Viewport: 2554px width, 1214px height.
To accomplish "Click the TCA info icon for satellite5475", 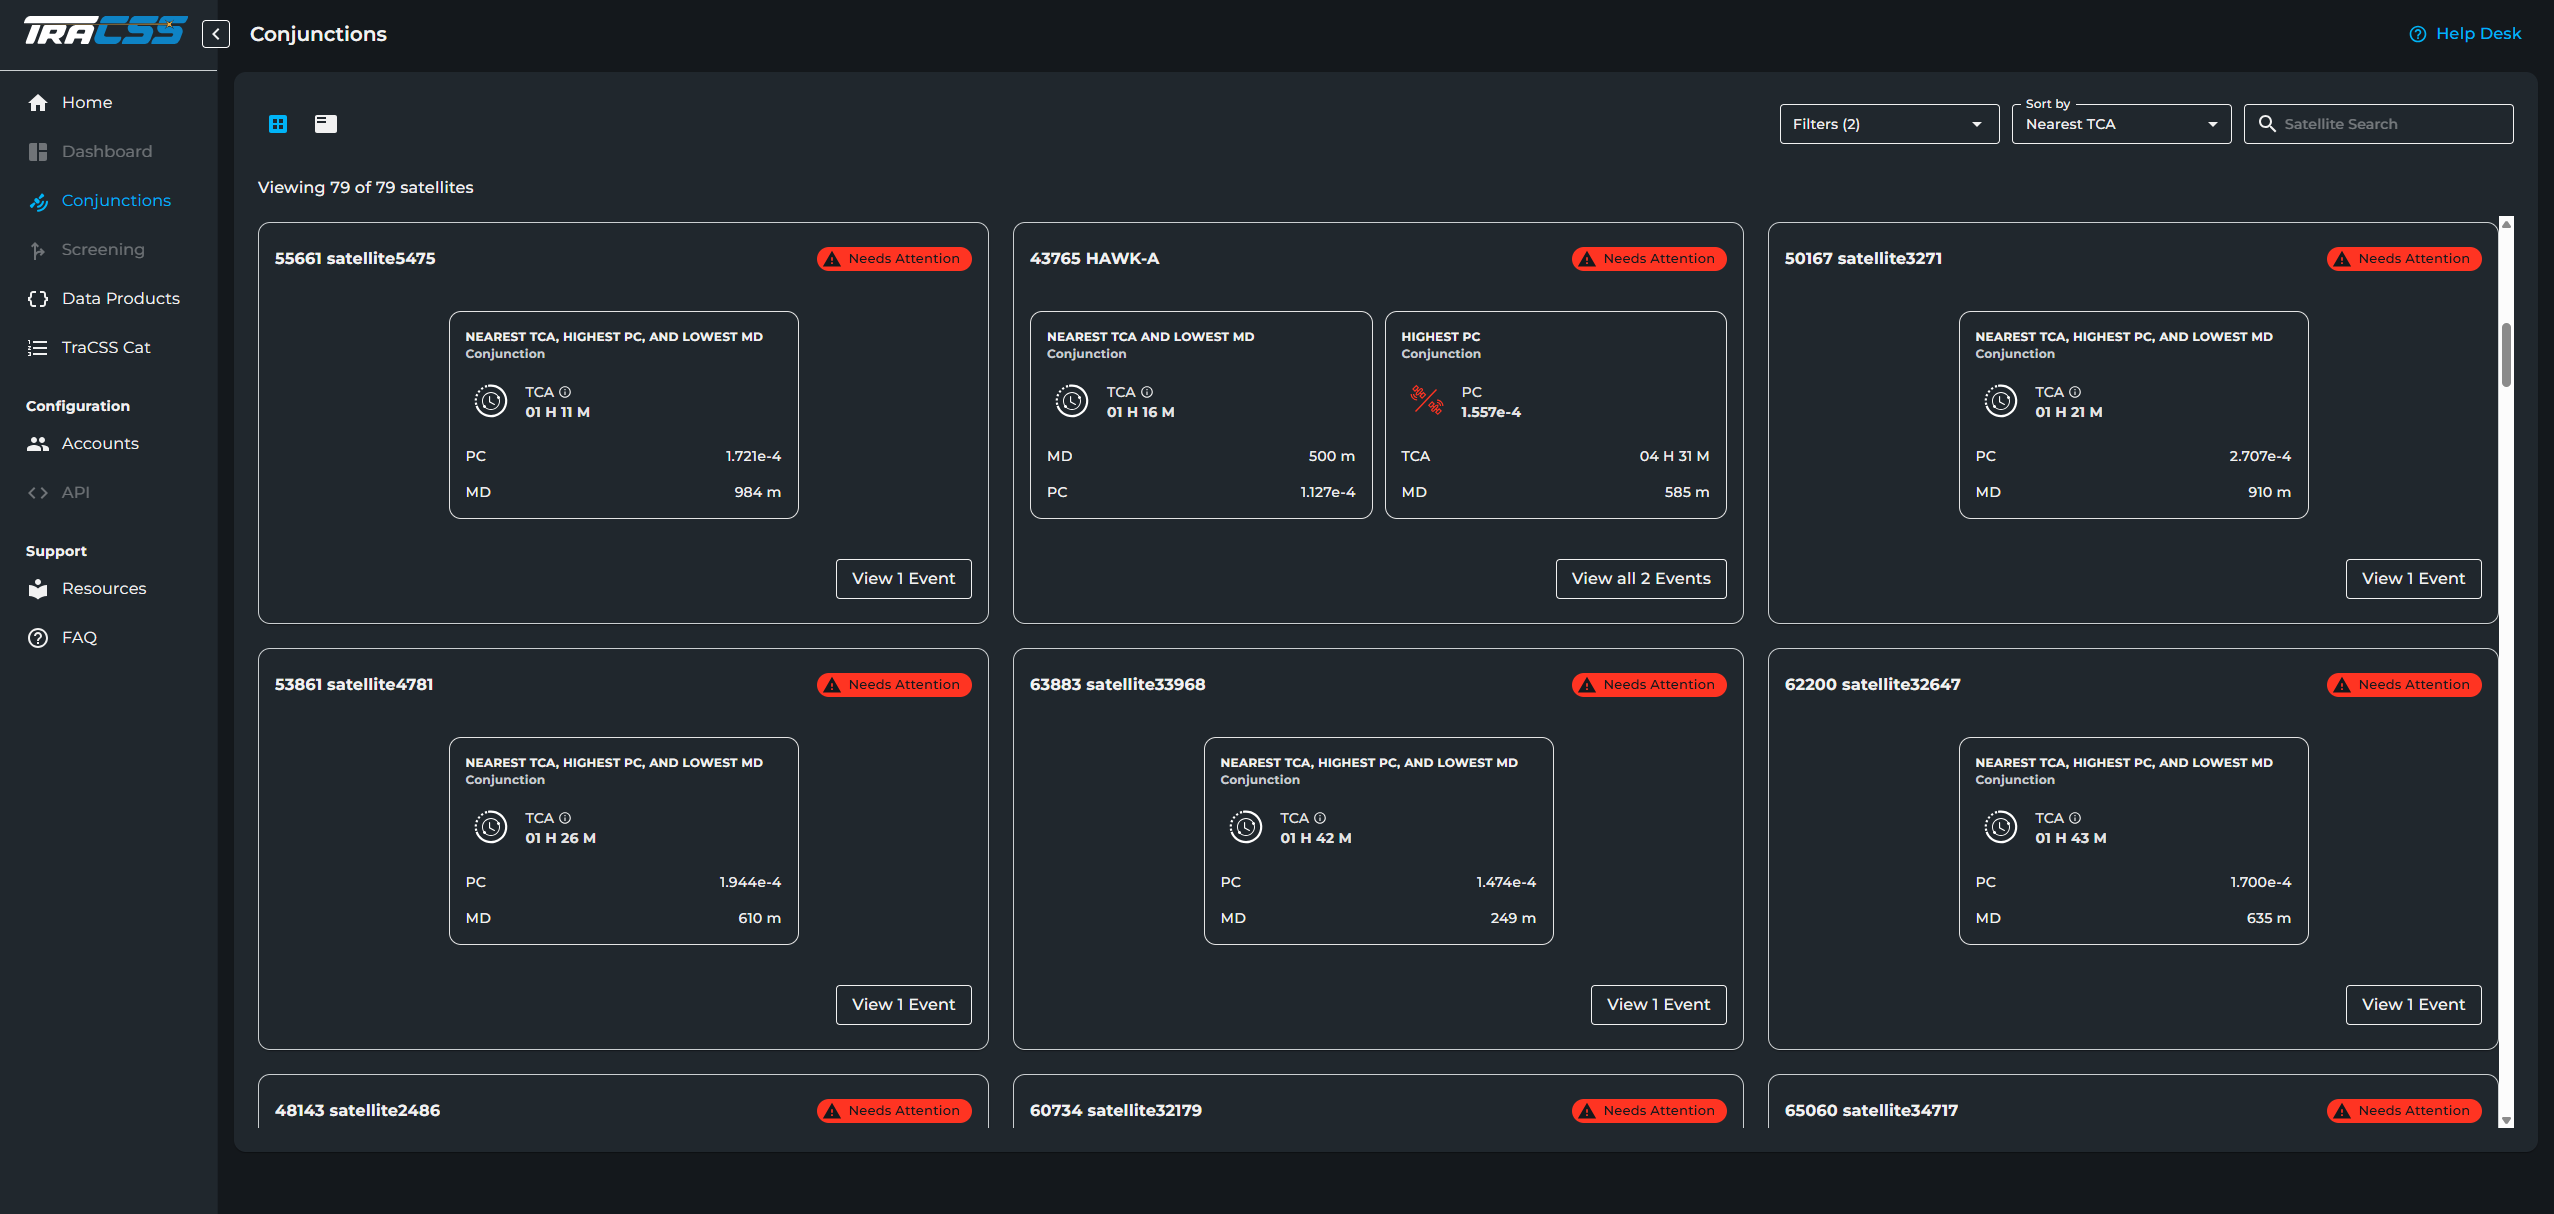I will [565, 392].
